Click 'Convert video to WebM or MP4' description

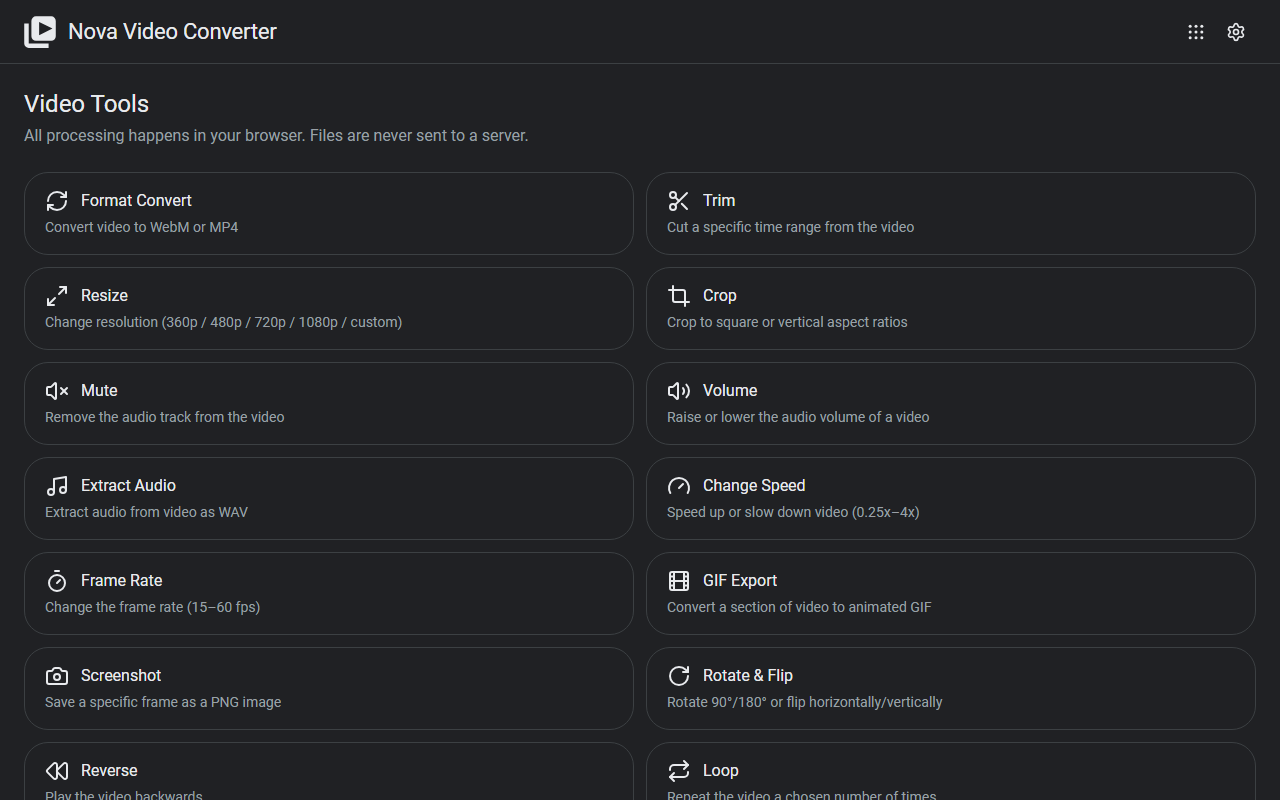click(141, 227)
